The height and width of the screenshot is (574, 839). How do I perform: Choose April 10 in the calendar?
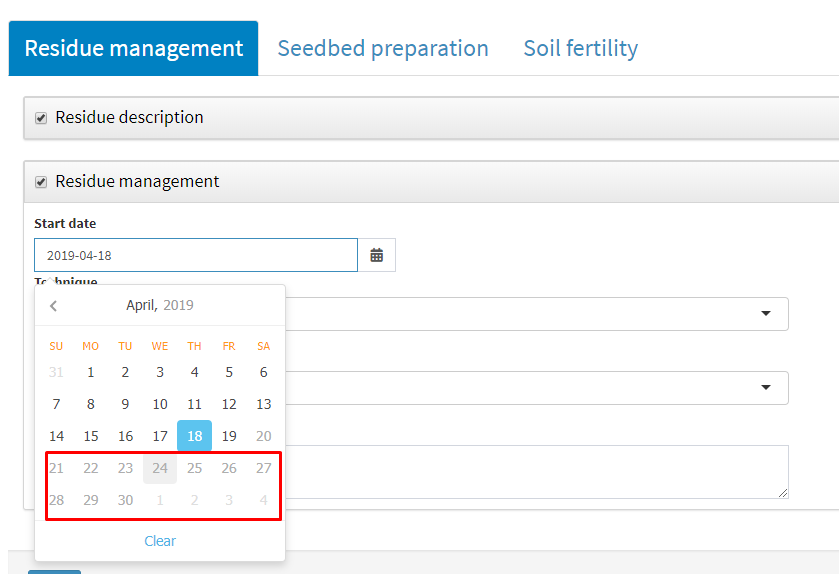tap(160, 404)
